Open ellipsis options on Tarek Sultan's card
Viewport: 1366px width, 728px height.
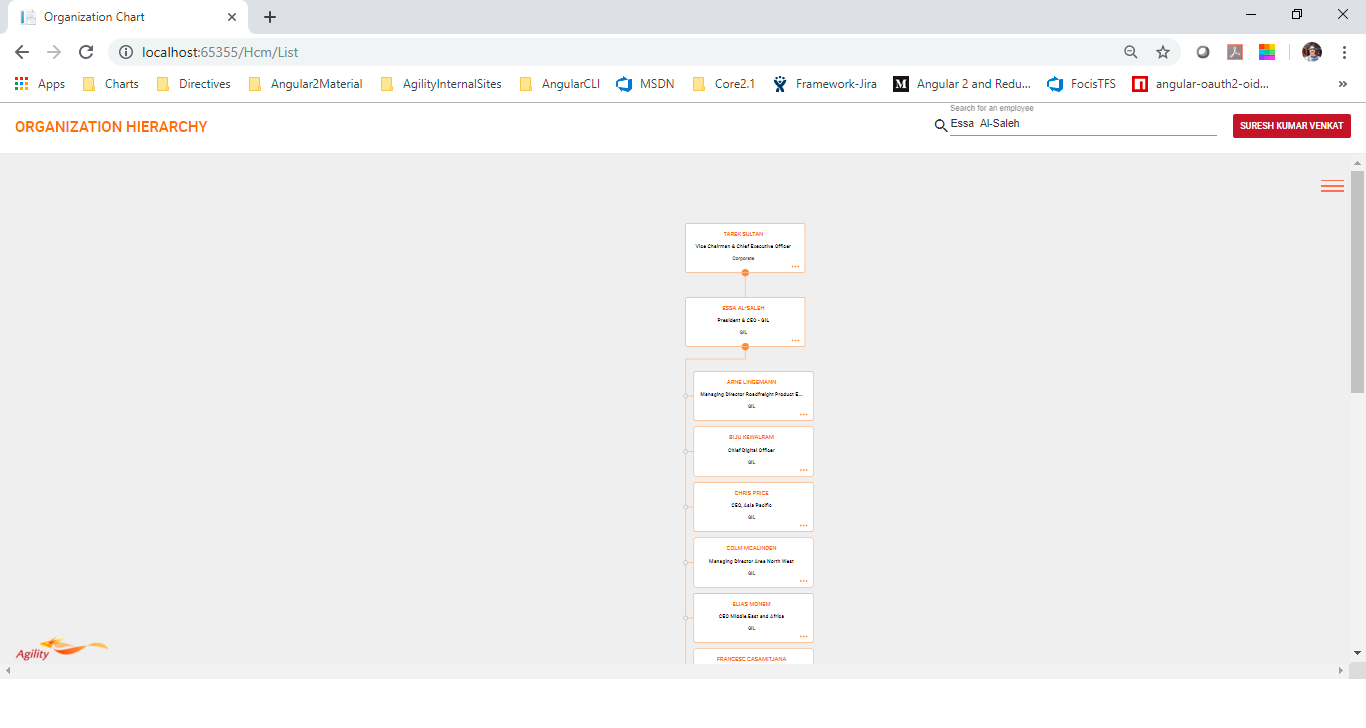pyautogui.click(x=795, y=266)
